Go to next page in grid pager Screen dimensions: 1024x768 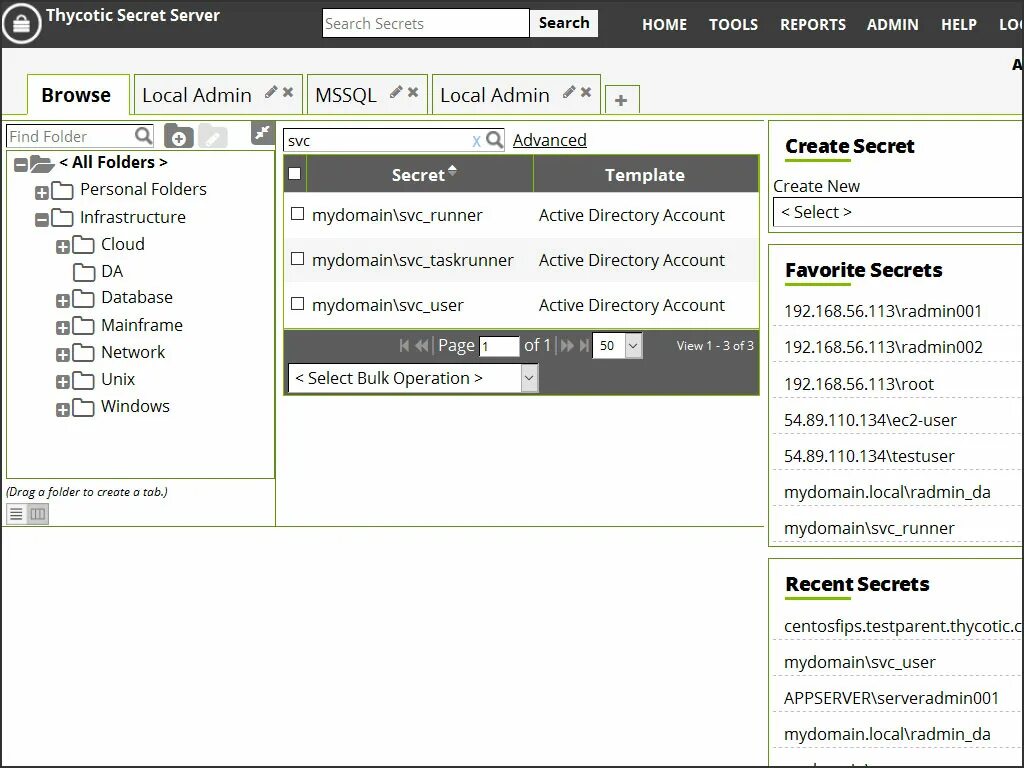pyautogui.click(x=567, y=345)
